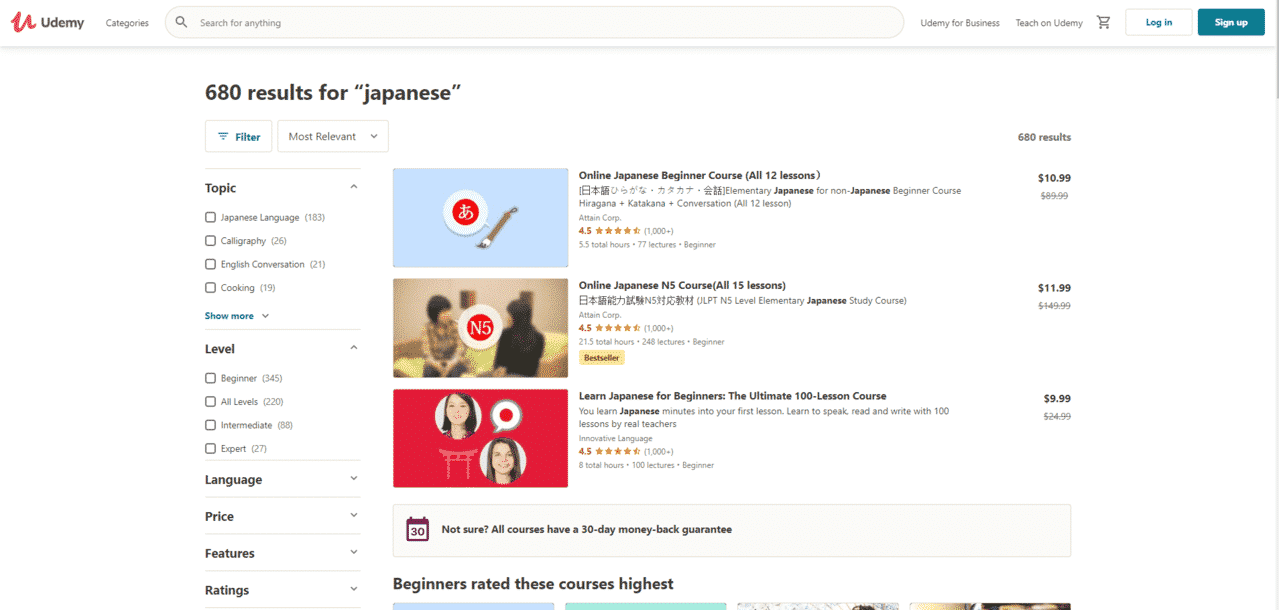Click the Log in button
The height and width of the screenshot is (610, 1279).
click(x=1159, y=22)
